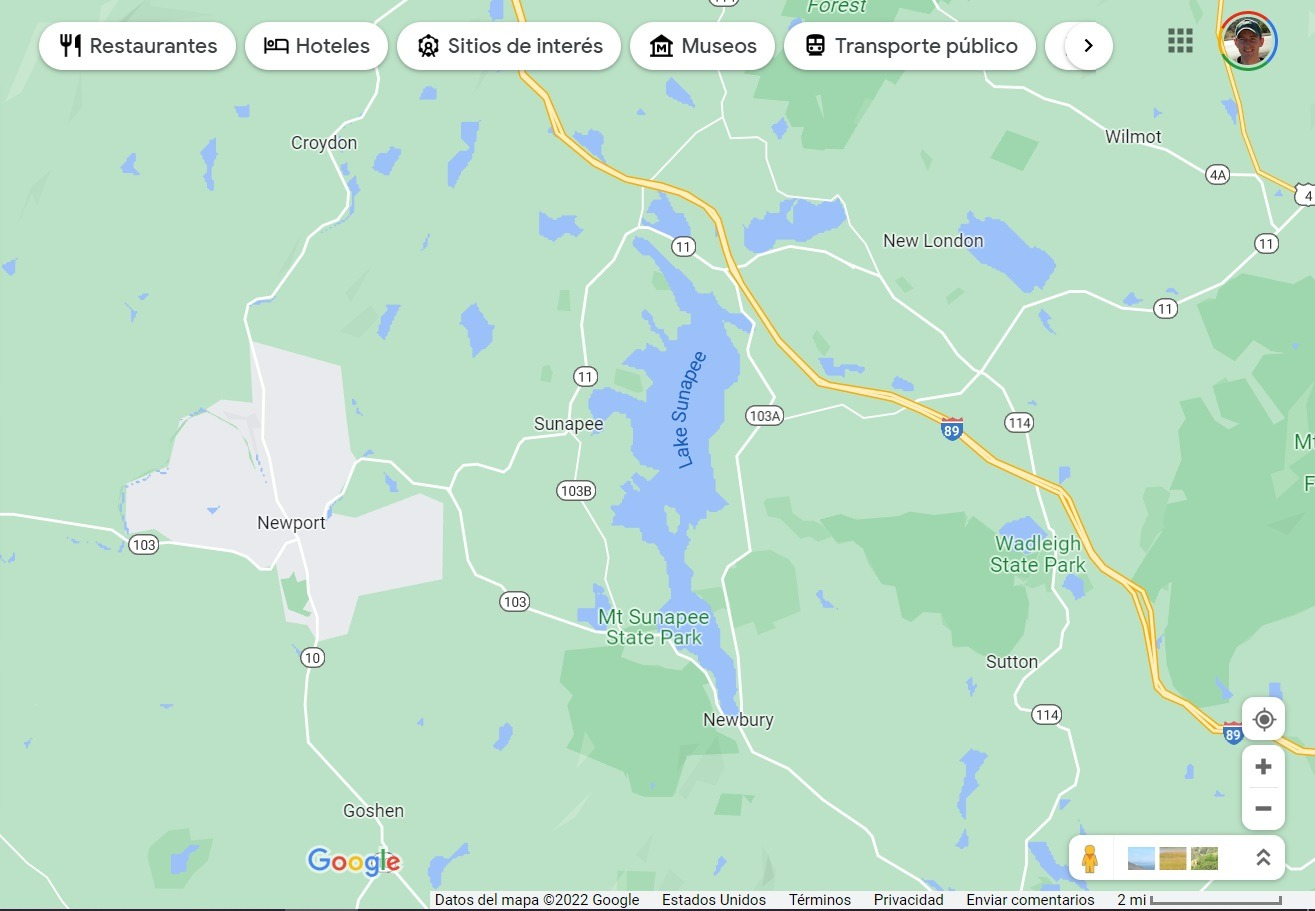
Task: Select the Sitios de interés chip
Action: [509, 46]
